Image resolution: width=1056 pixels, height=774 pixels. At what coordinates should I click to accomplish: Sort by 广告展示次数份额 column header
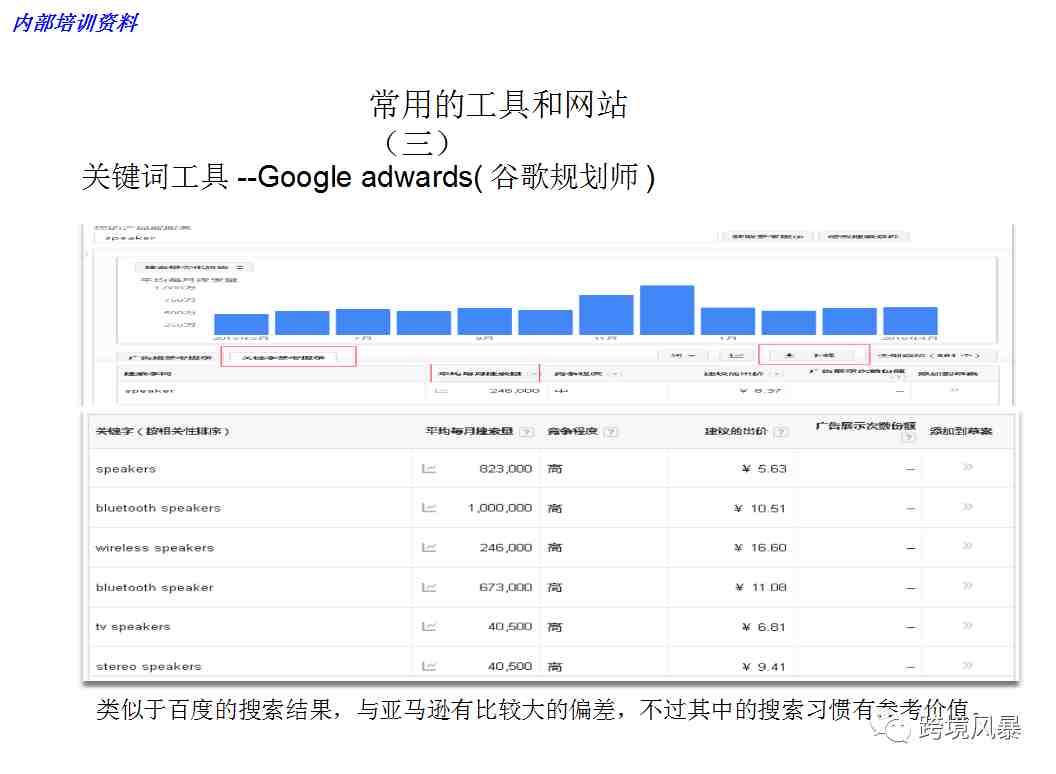pyautogui.click(x=865, y=426)
